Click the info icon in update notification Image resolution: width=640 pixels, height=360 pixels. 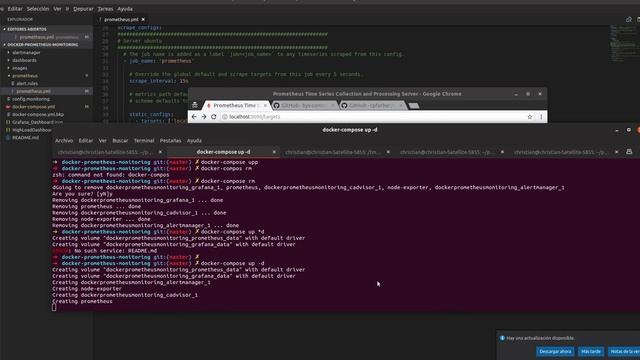502,338
